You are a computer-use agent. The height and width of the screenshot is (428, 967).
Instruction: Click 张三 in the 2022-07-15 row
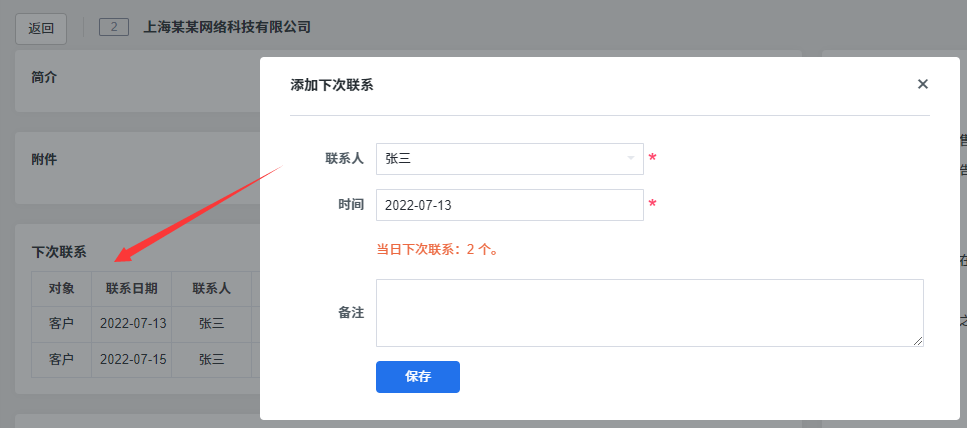211,359
